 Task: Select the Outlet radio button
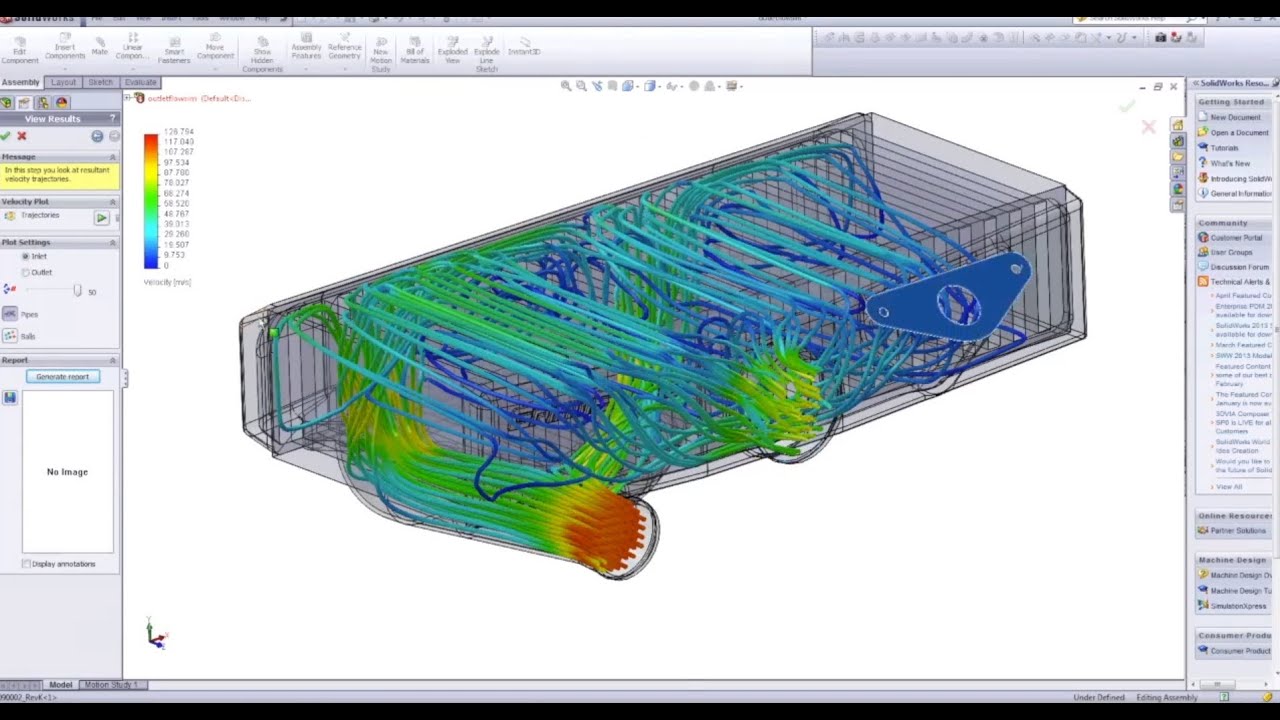[x=26, y=272]
